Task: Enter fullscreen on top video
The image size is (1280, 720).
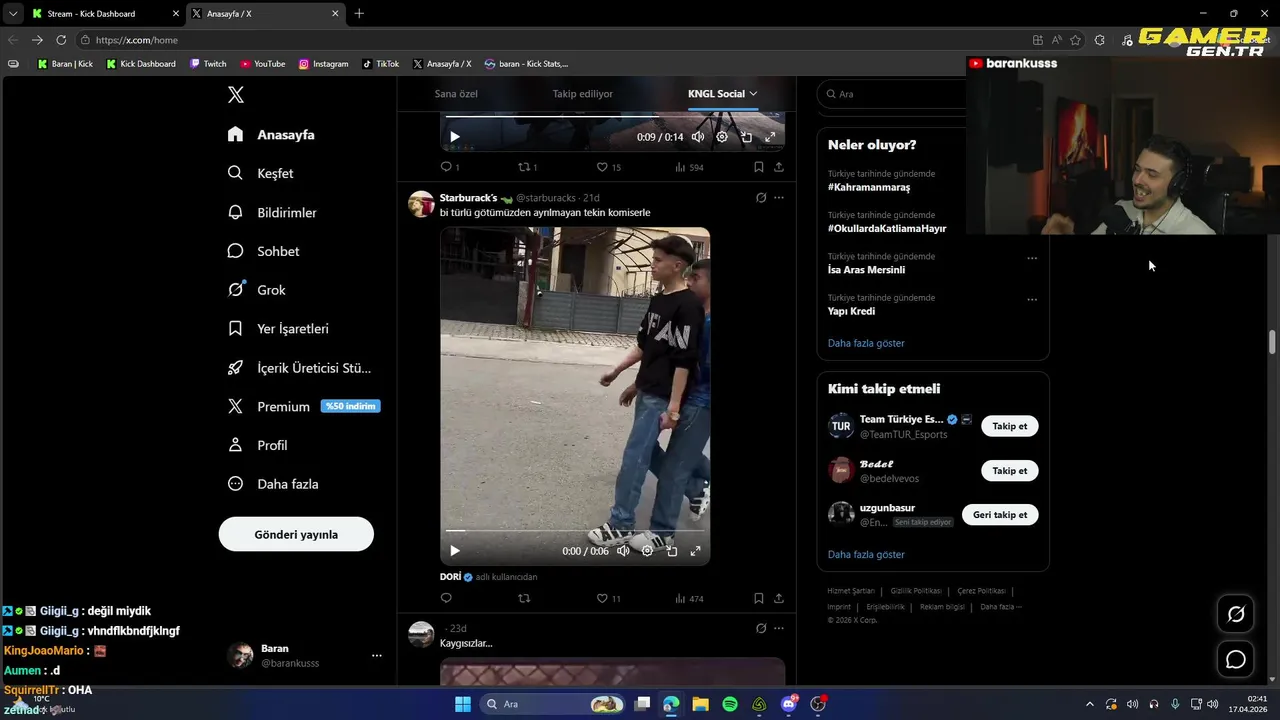Action: pos(770,137)
